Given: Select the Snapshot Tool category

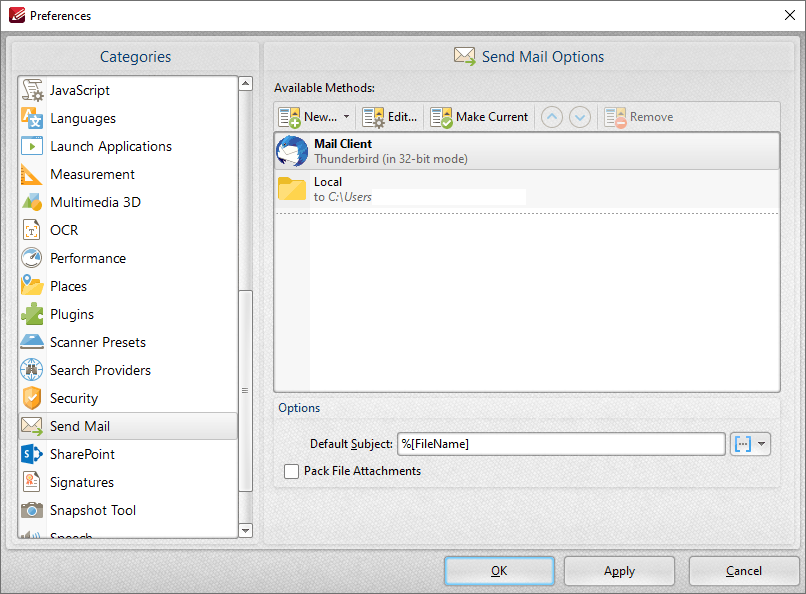Looking at the screenshot, I should tap(128, 510).
